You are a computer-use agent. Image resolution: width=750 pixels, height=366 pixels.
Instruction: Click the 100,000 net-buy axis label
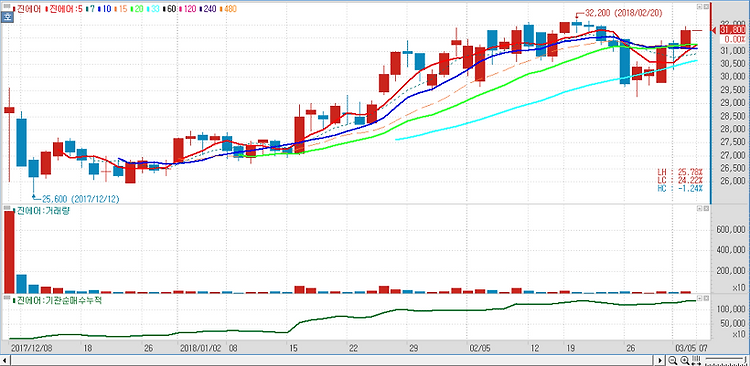click(x=730, y=310)
